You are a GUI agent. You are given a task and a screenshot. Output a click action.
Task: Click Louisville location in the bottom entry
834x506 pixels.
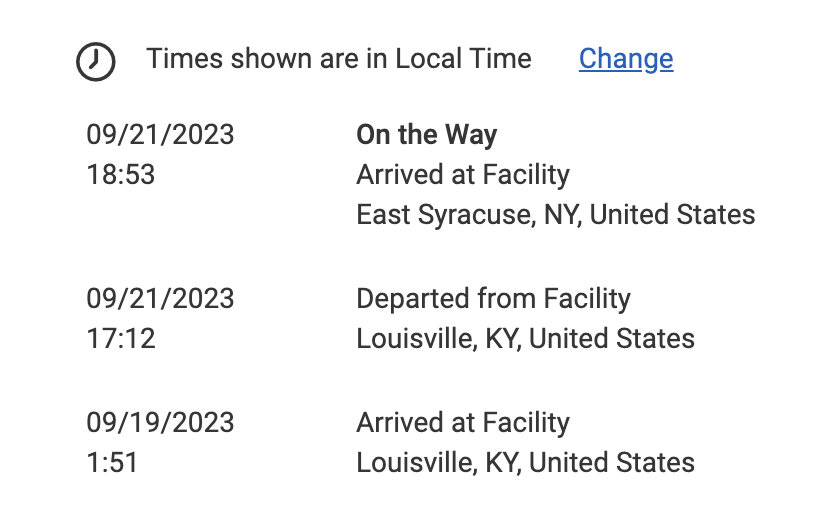pos(525,462)
